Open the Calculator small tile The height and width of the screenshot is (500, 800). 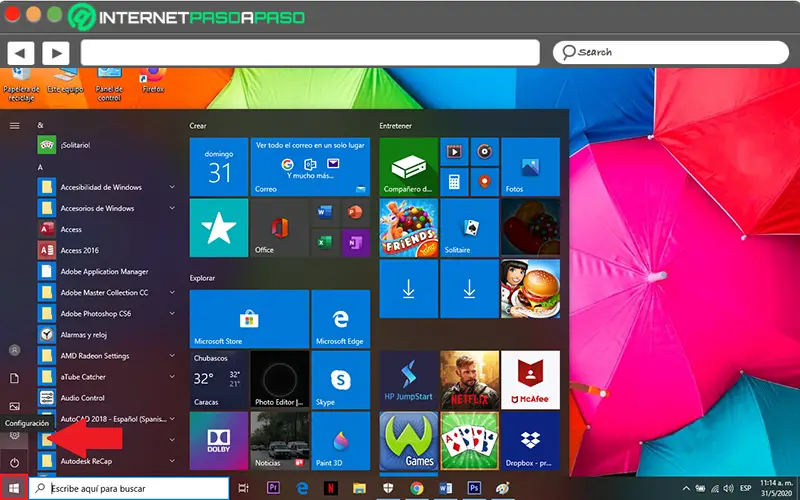(454, 182)
